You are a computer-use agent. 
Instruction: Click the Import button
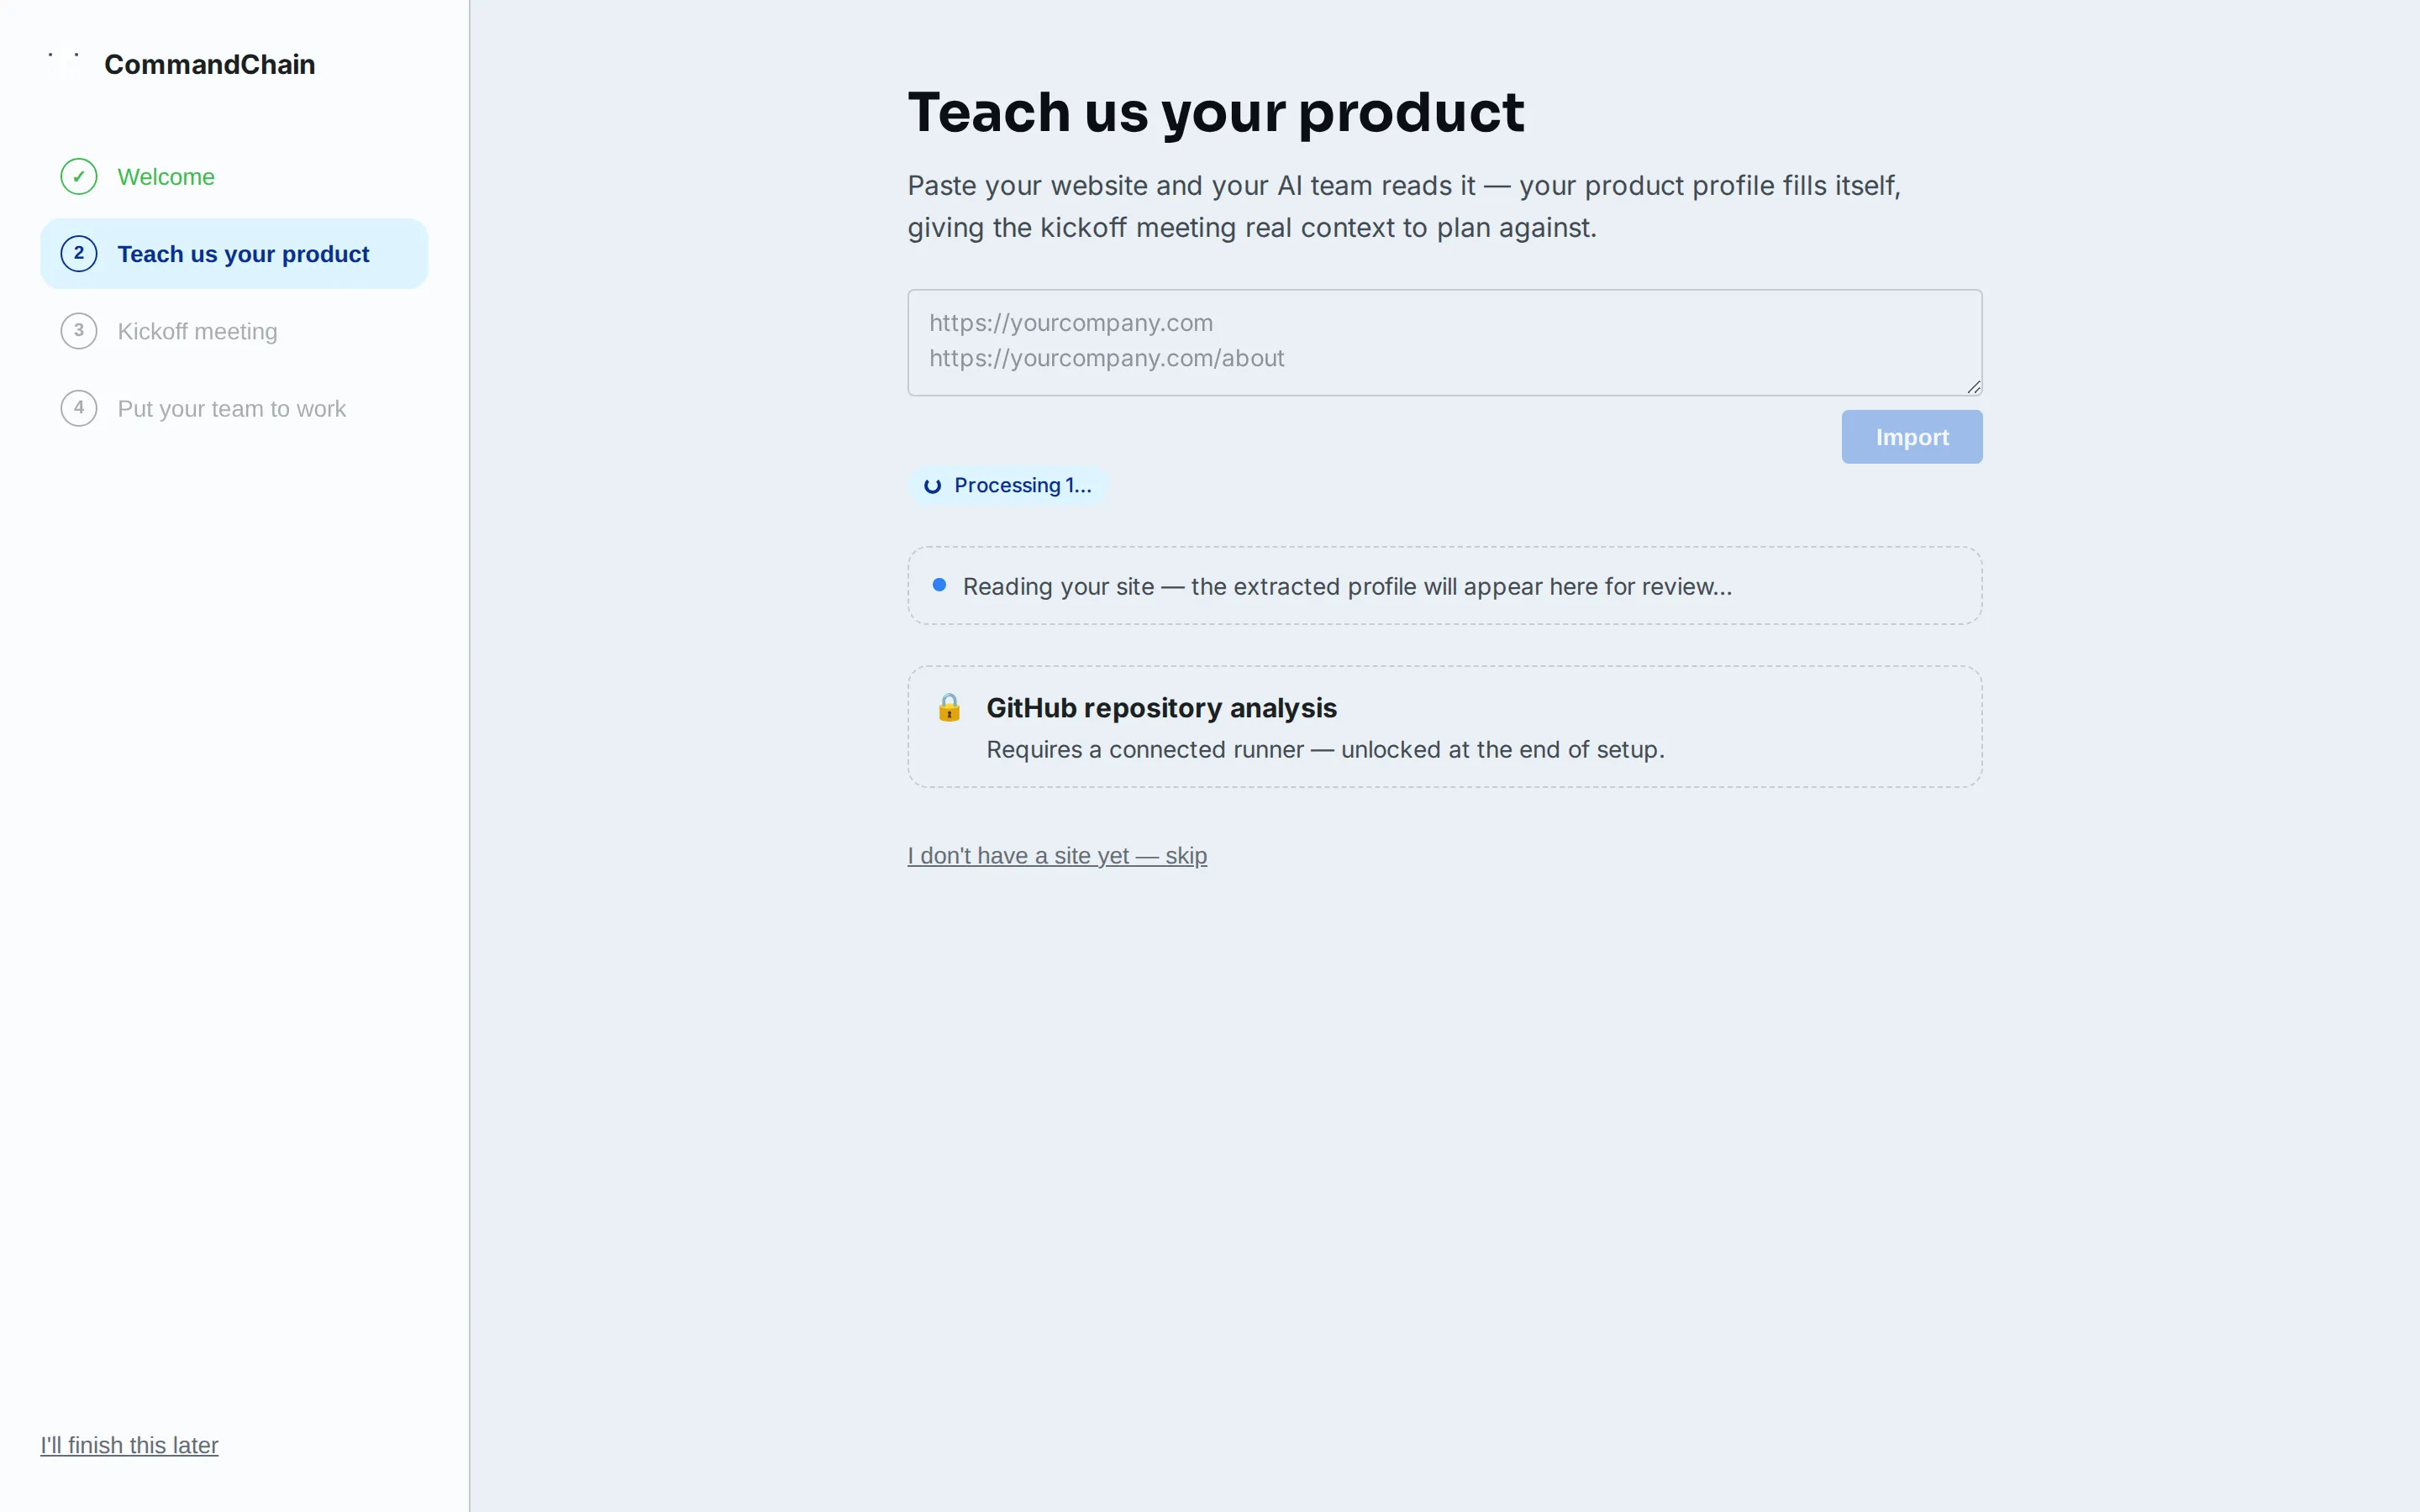(1911, 437)
